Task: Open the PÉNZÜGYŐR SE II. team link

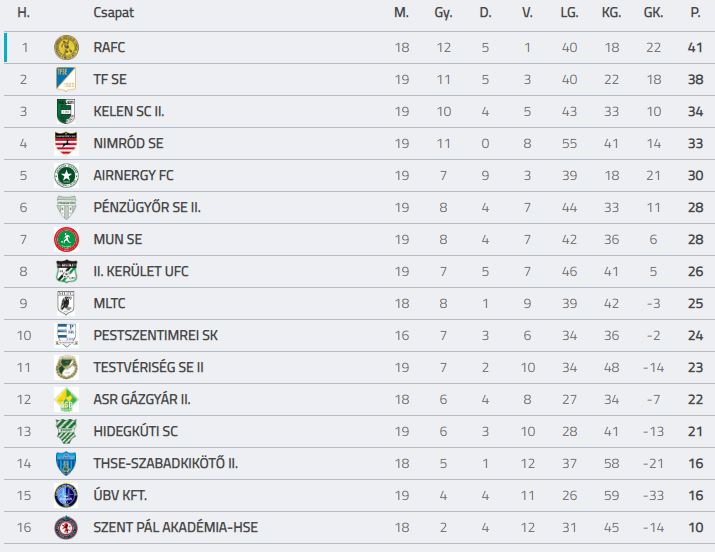Action: [147, 207]
